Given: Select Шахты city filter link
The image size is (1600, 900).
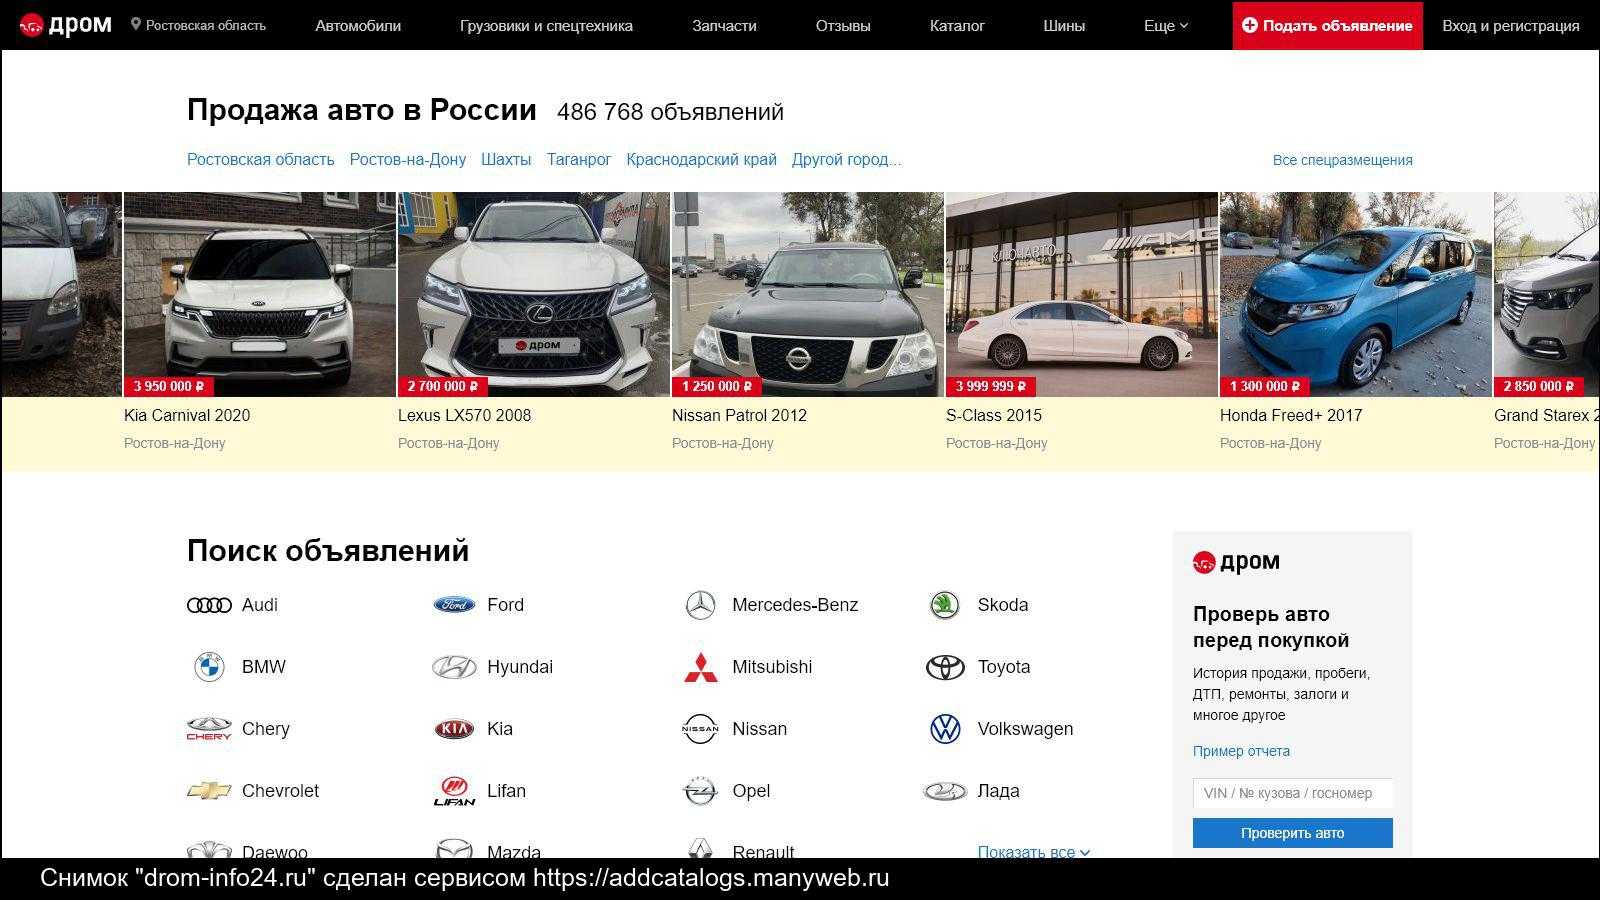Looking at the screenshot, I should pyautogui.click(x=506, y=160).
